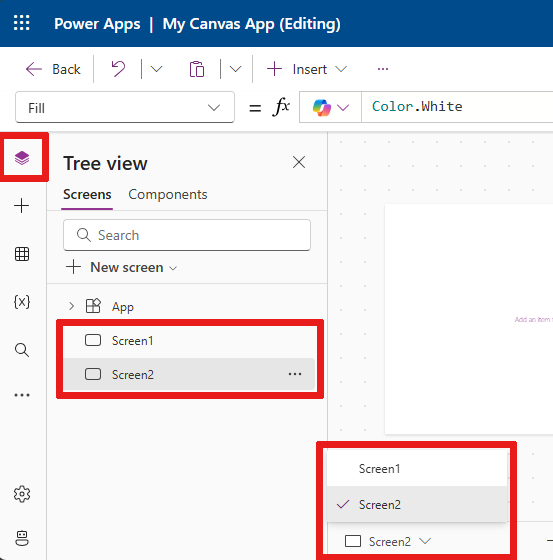The width and height of the screenshot is (553, 560).
Task: Switch to the Screens tab
Action: tap(87, 194)
